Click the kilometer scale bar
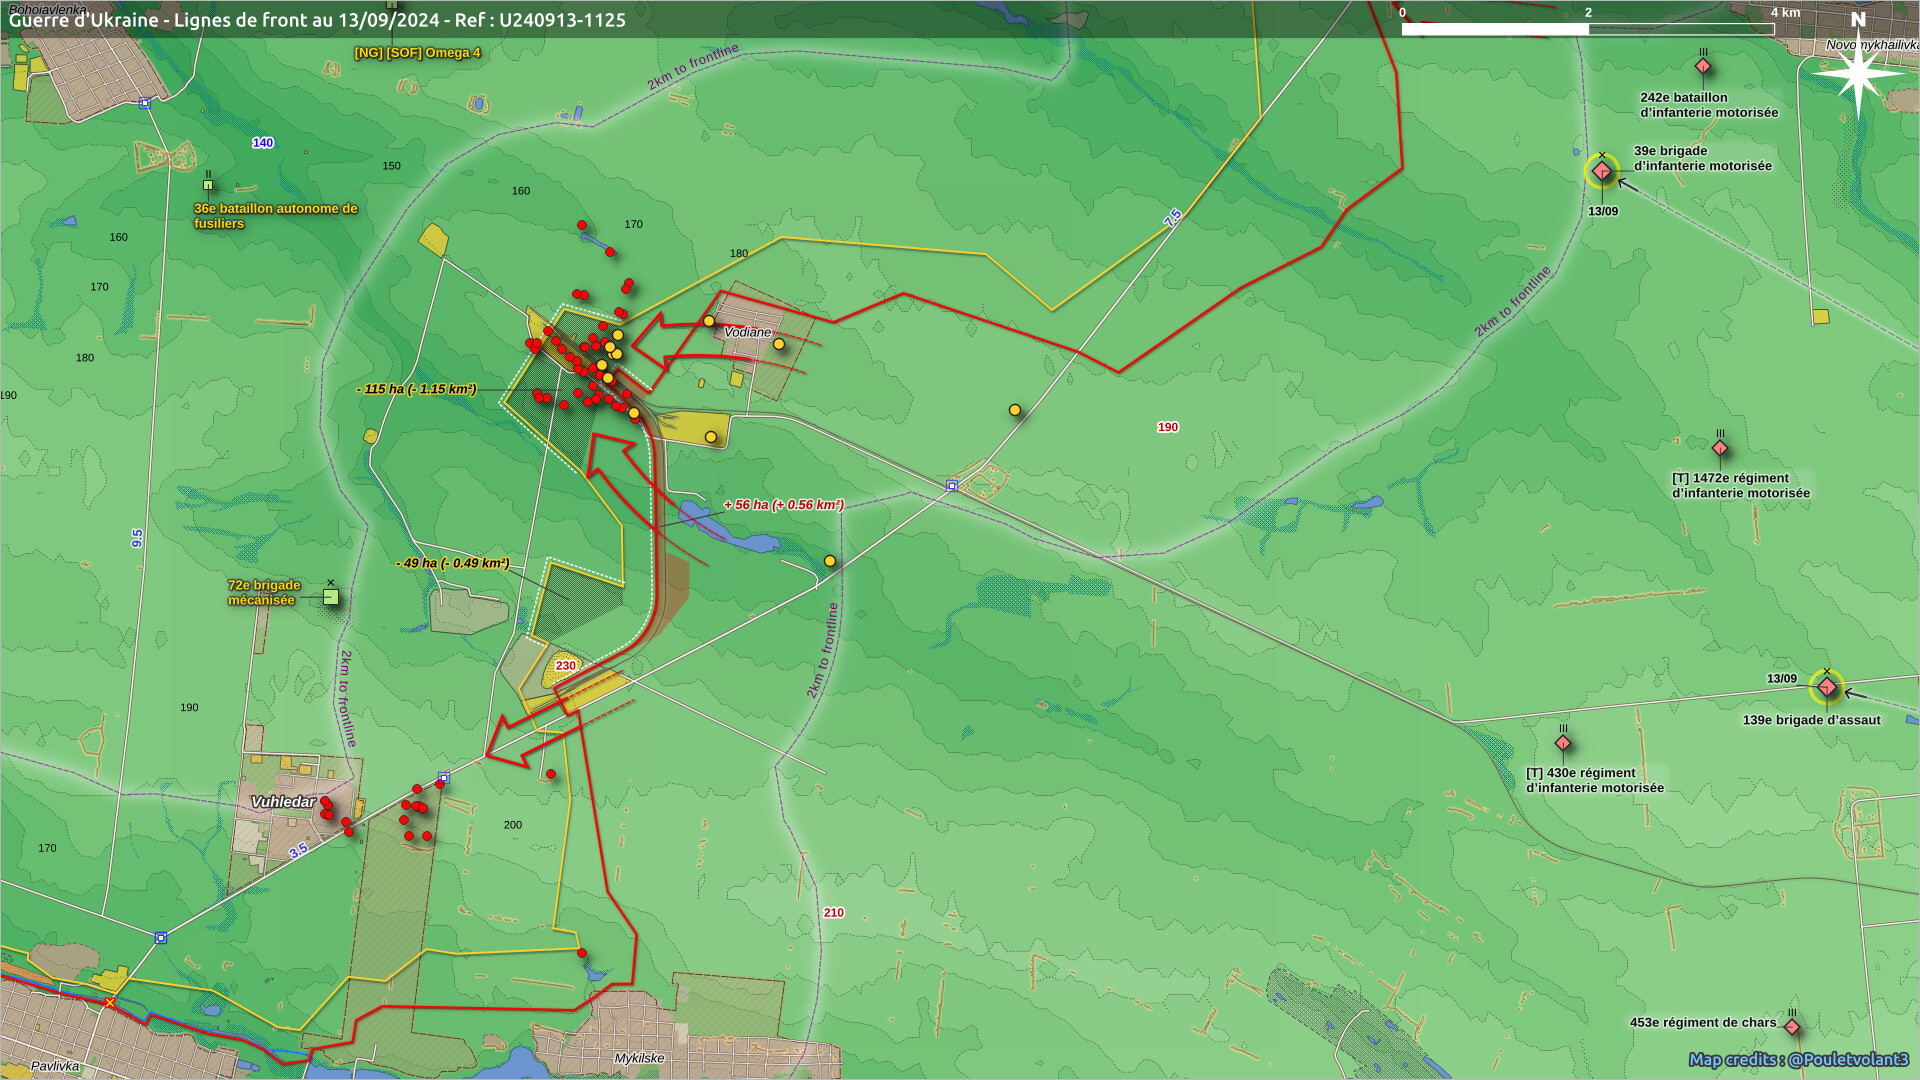Image resolution: width=1920 pixels, height=1080 pixels. [1587, 29]
